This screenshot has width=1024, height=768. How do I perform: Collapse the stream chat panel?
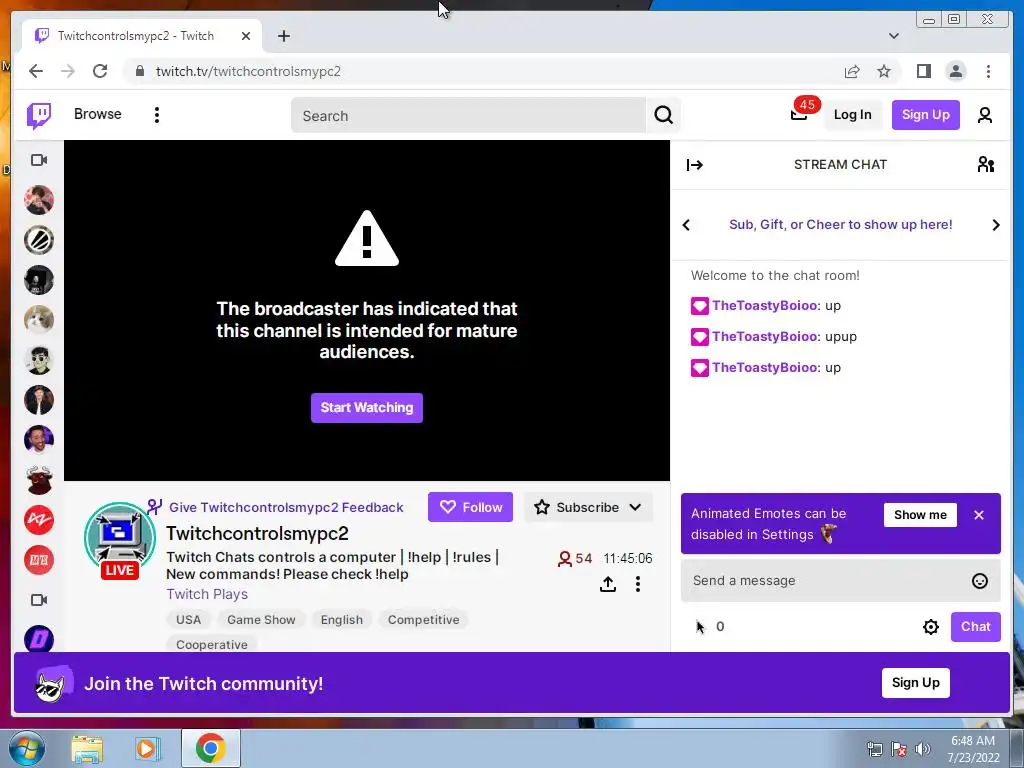point(695,165)
